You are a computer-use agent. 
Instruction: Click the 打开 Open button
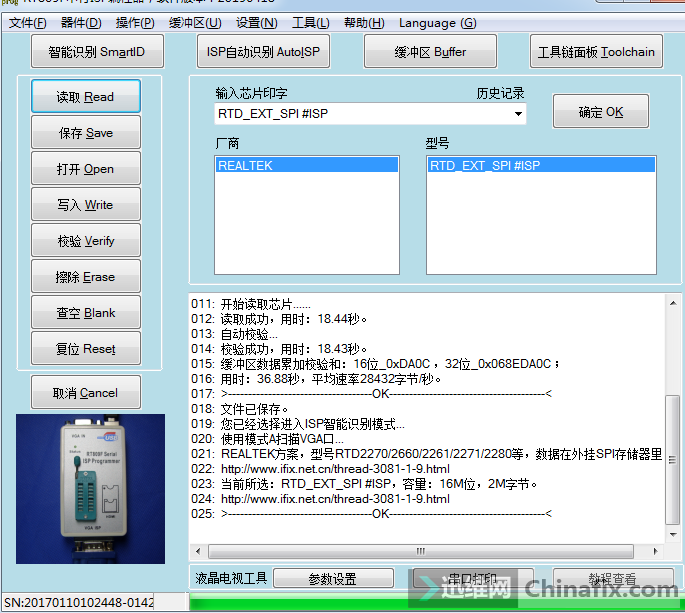(85, 169)
